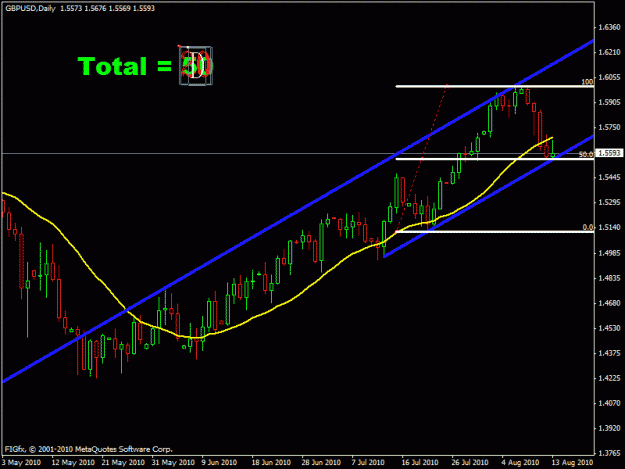This screenshot has height=469, width=625.
Task: Click the GBPUSD,Daily chart title text
Action: click(x=30, y=8)
